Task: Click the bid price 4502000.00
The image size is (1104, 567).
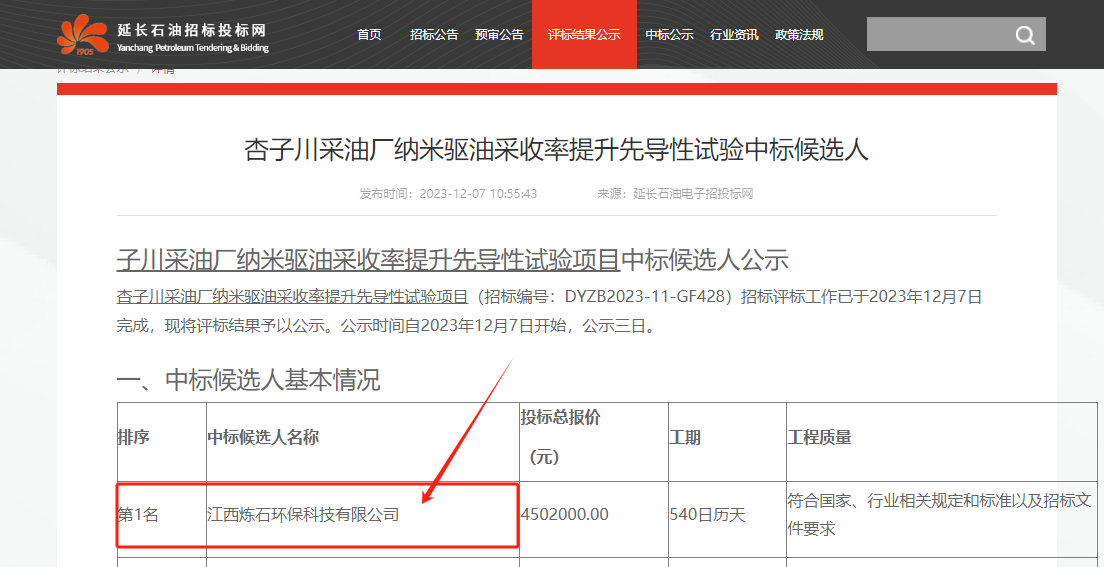Action: [x=565, y=515]
